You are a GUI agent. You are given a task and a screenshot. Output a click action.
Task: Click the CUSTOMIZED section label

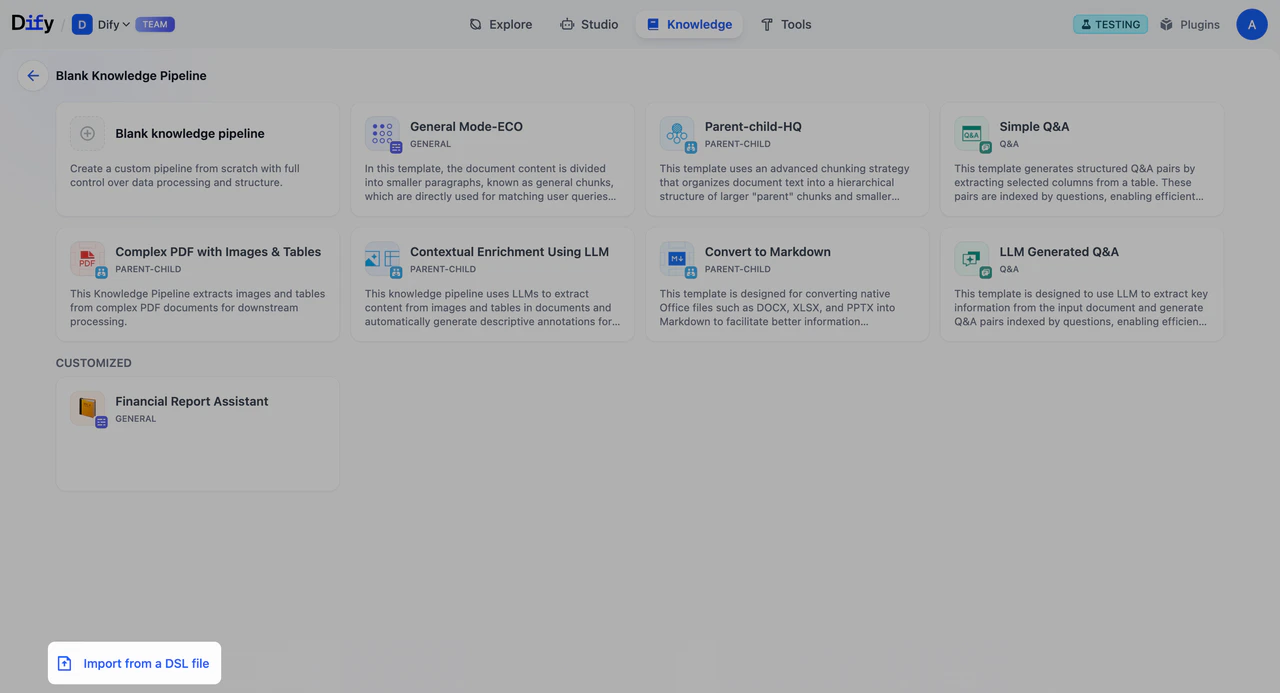[x=94, y=363]
